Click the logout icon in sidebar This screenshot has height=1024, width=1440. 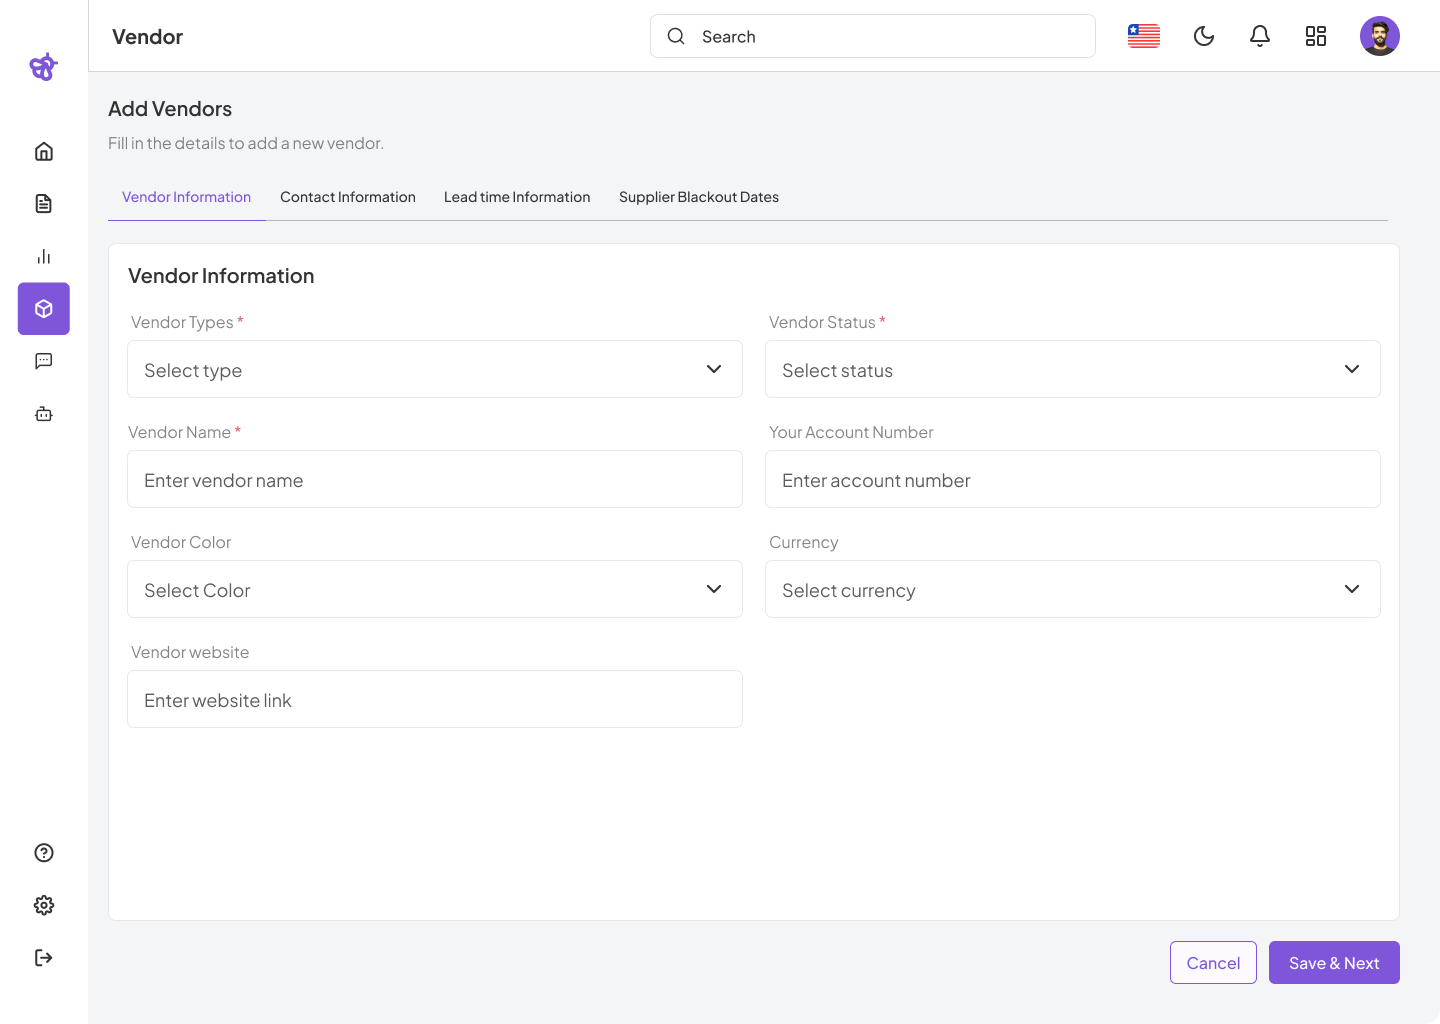[x=44, y=958]
